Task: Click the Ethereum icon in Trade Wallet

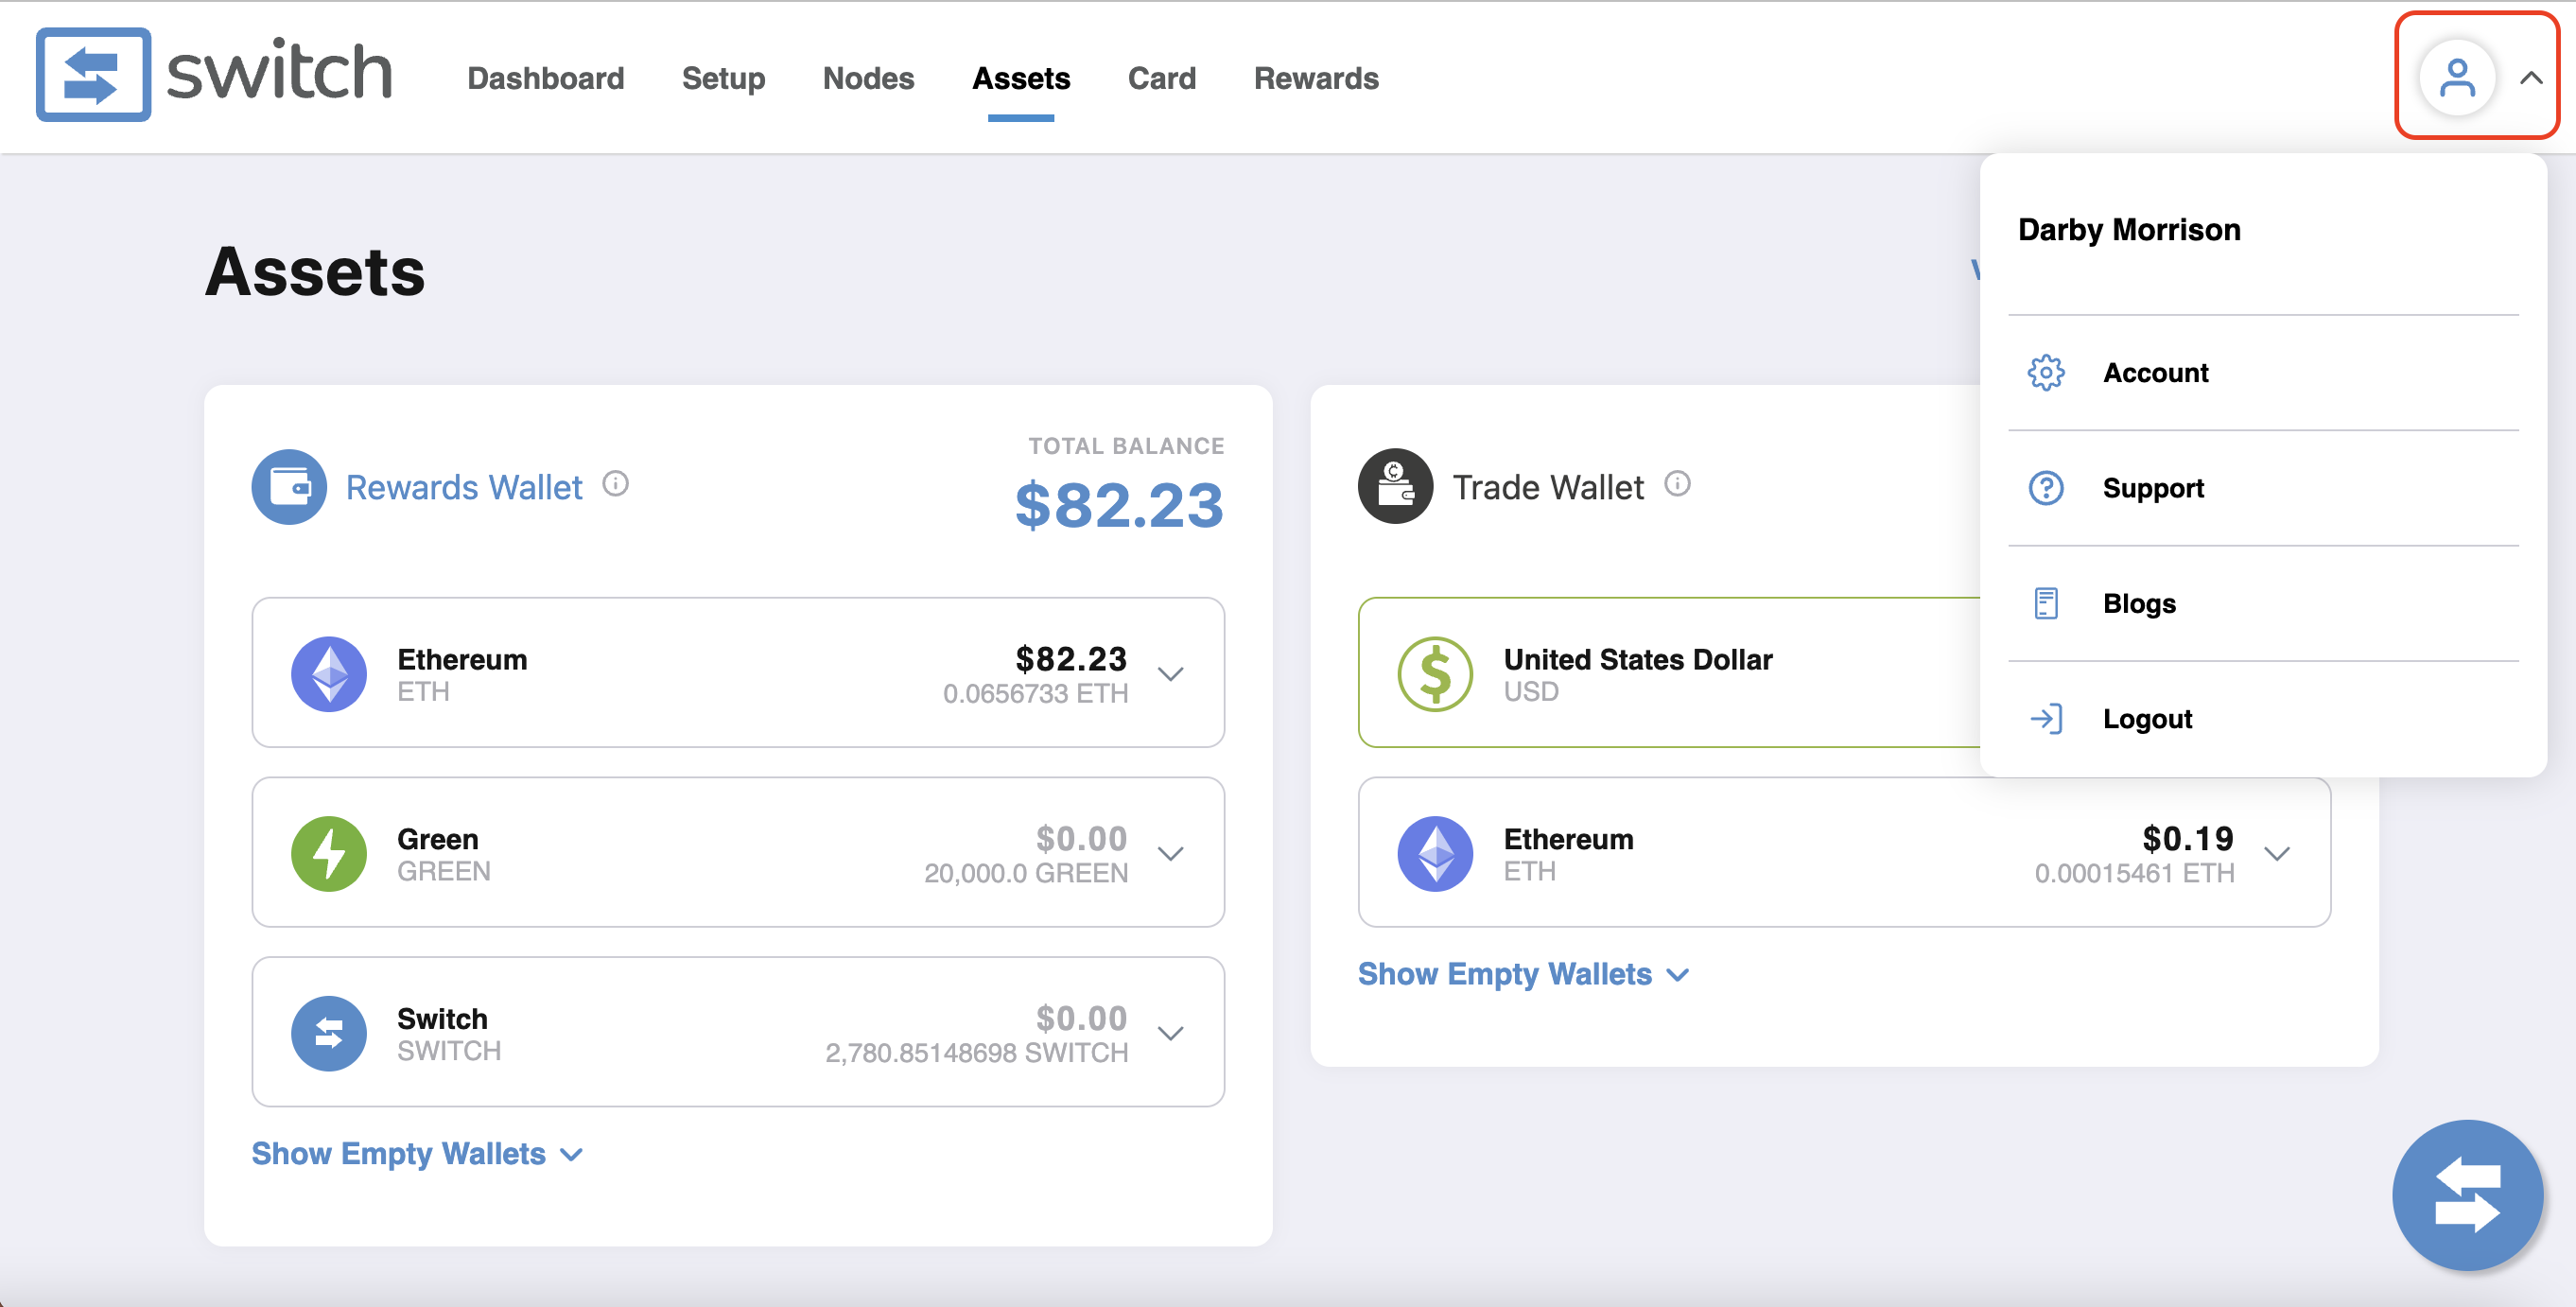Action: pyautogui.click(x=1435, y=854)
